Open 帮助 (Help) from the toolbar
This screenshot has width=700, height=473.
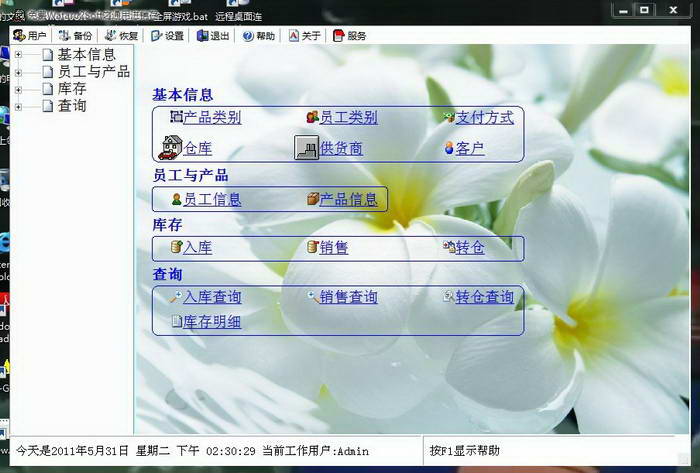tap(258, 36)
